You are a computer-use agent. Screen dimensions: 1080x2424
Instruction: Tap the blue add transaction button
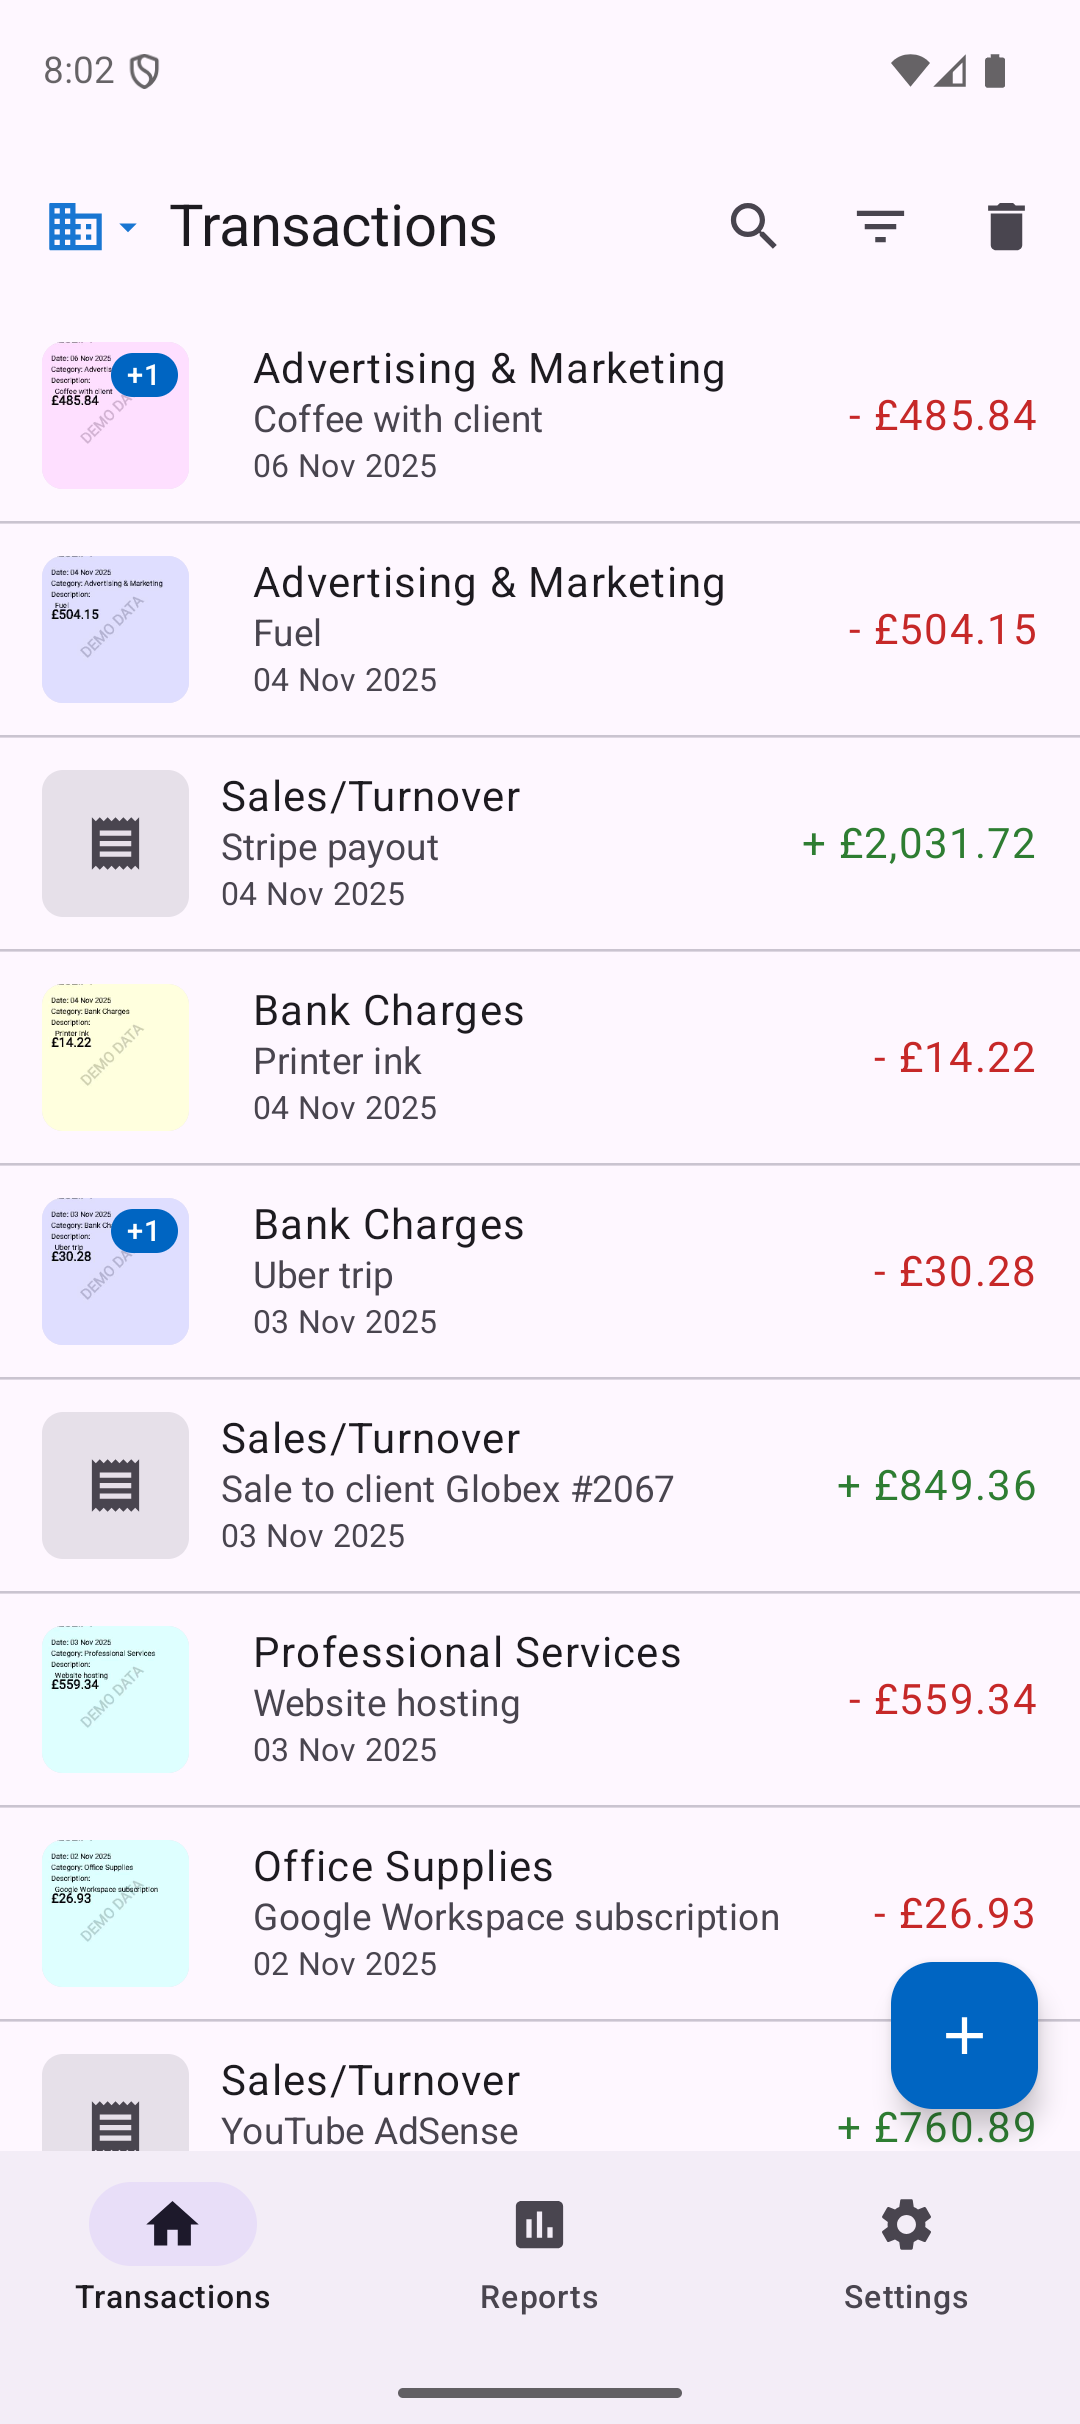click(963, 2035)
